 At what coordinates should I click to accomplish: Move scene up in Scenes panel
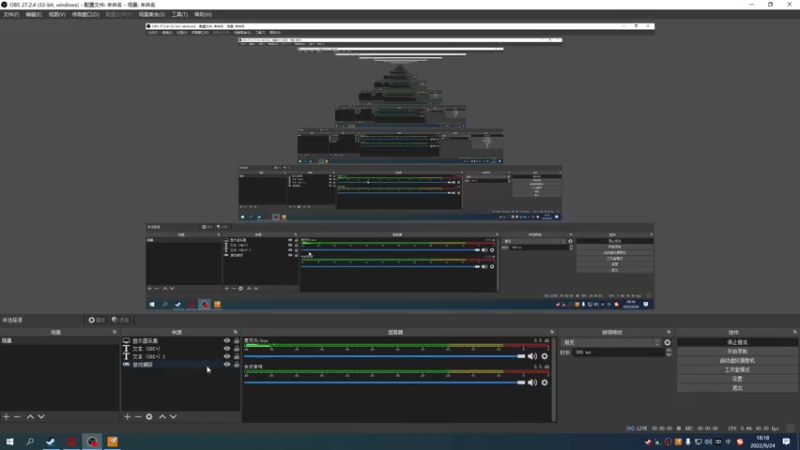point(30,417)
